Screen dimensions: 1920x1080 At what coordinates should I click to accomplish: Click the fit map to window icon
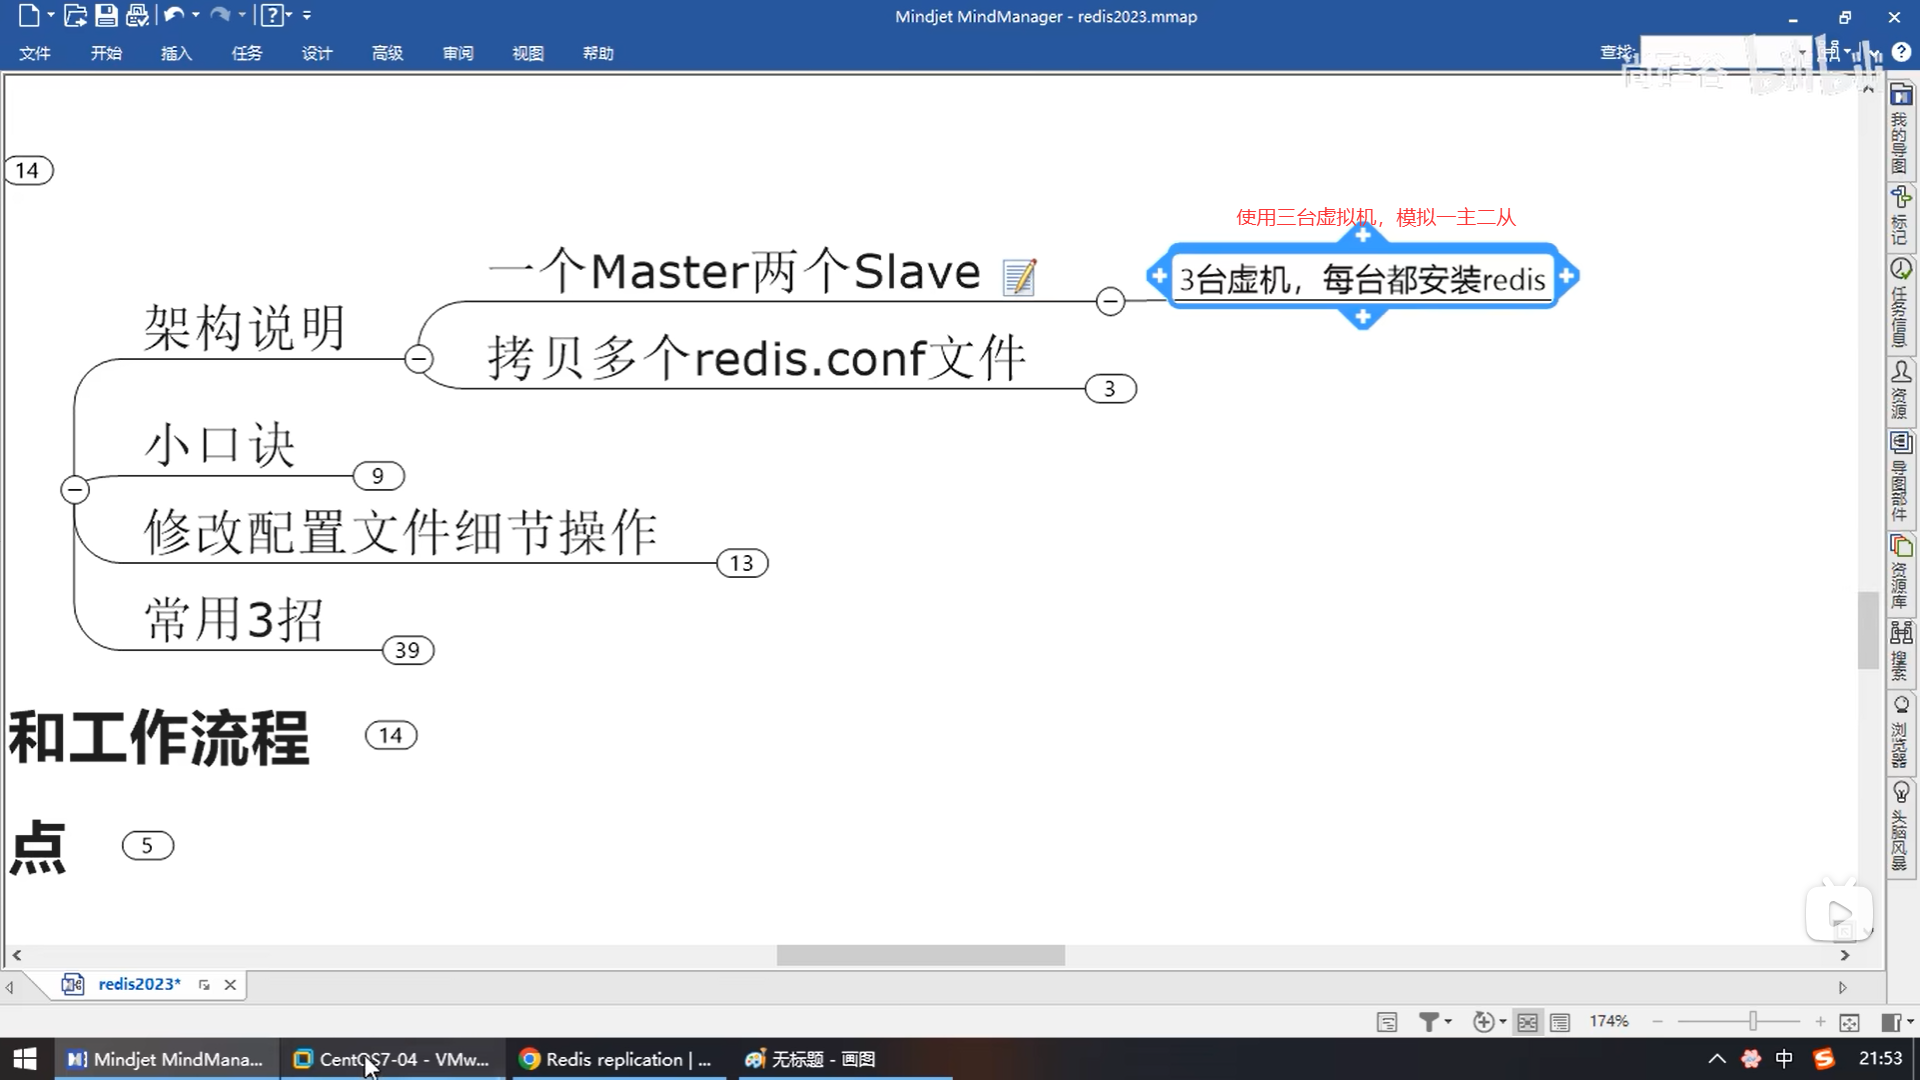(1849, 1022)
